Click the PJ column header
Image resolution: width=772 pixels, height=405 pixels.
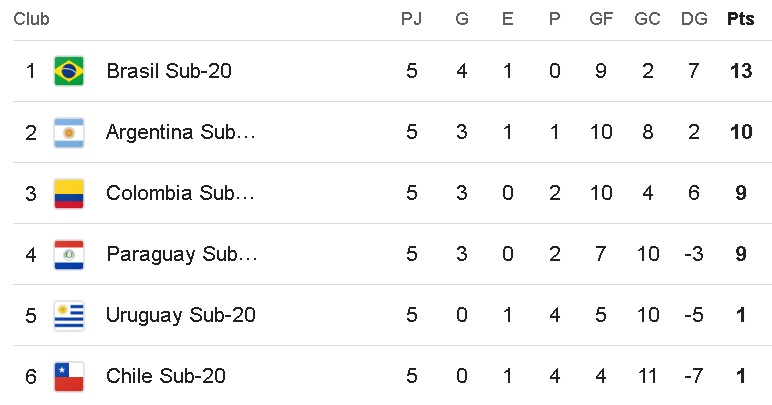(412, 19)
